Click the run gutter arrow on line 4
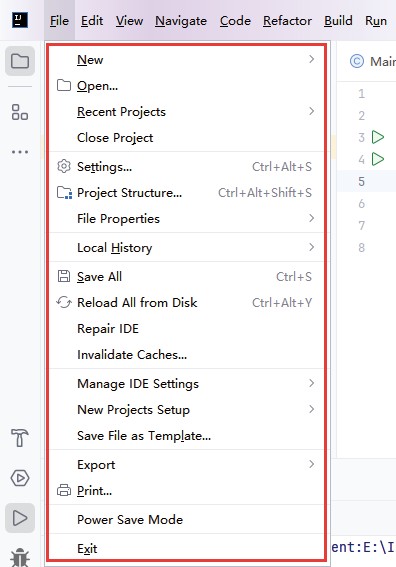The width and height of the screenshot is (396, 567). pos(378,159)
